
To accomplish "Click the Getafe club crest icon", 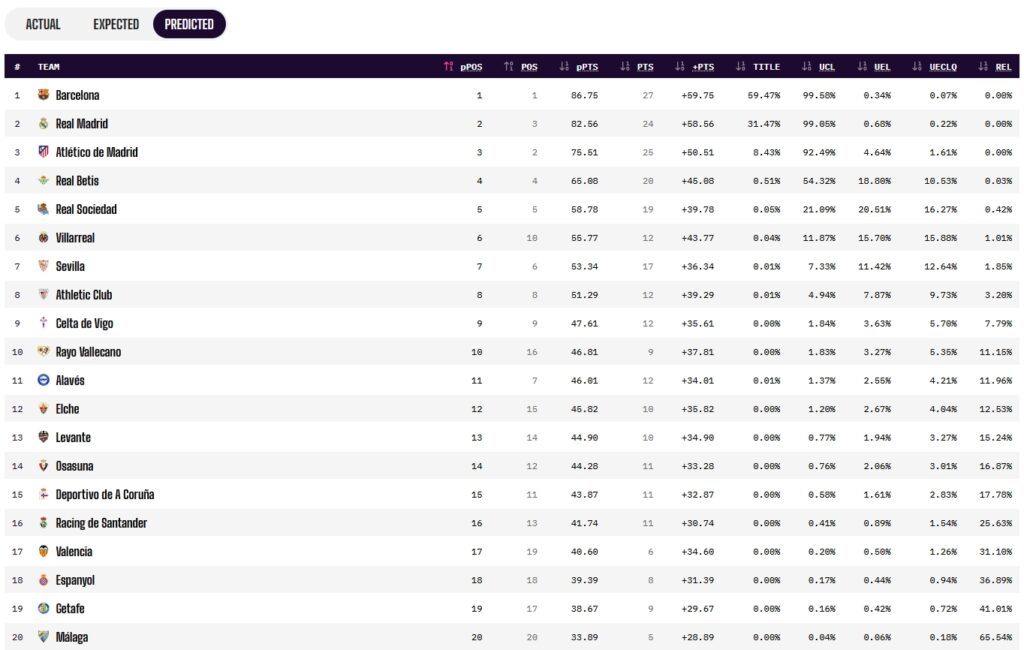I will [43, 608].
